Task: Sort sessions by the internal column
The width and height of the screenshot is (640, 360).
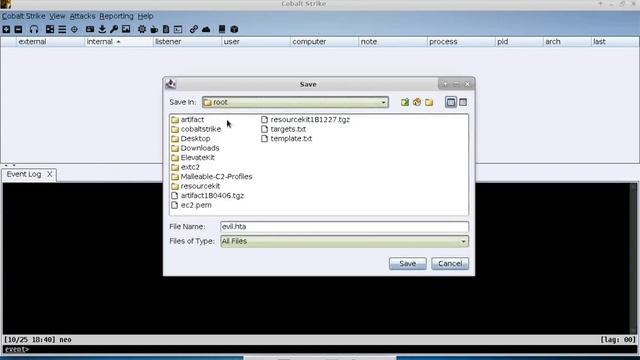Action: [x=119, y=42]
